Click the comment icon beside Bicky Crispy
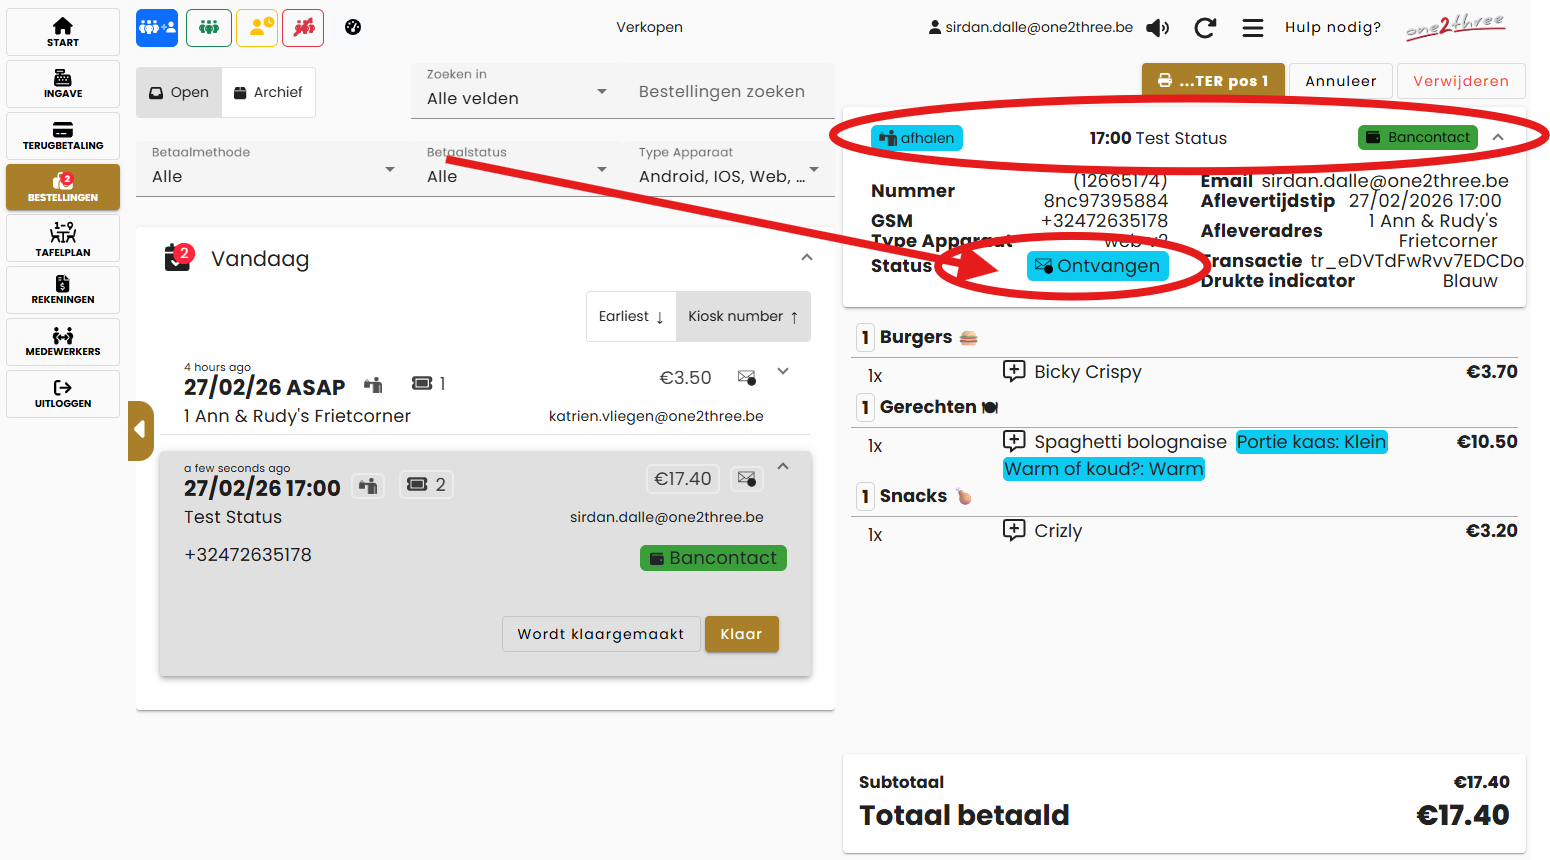Screen dimensions: 1550x860 (x=1014, y=371)
